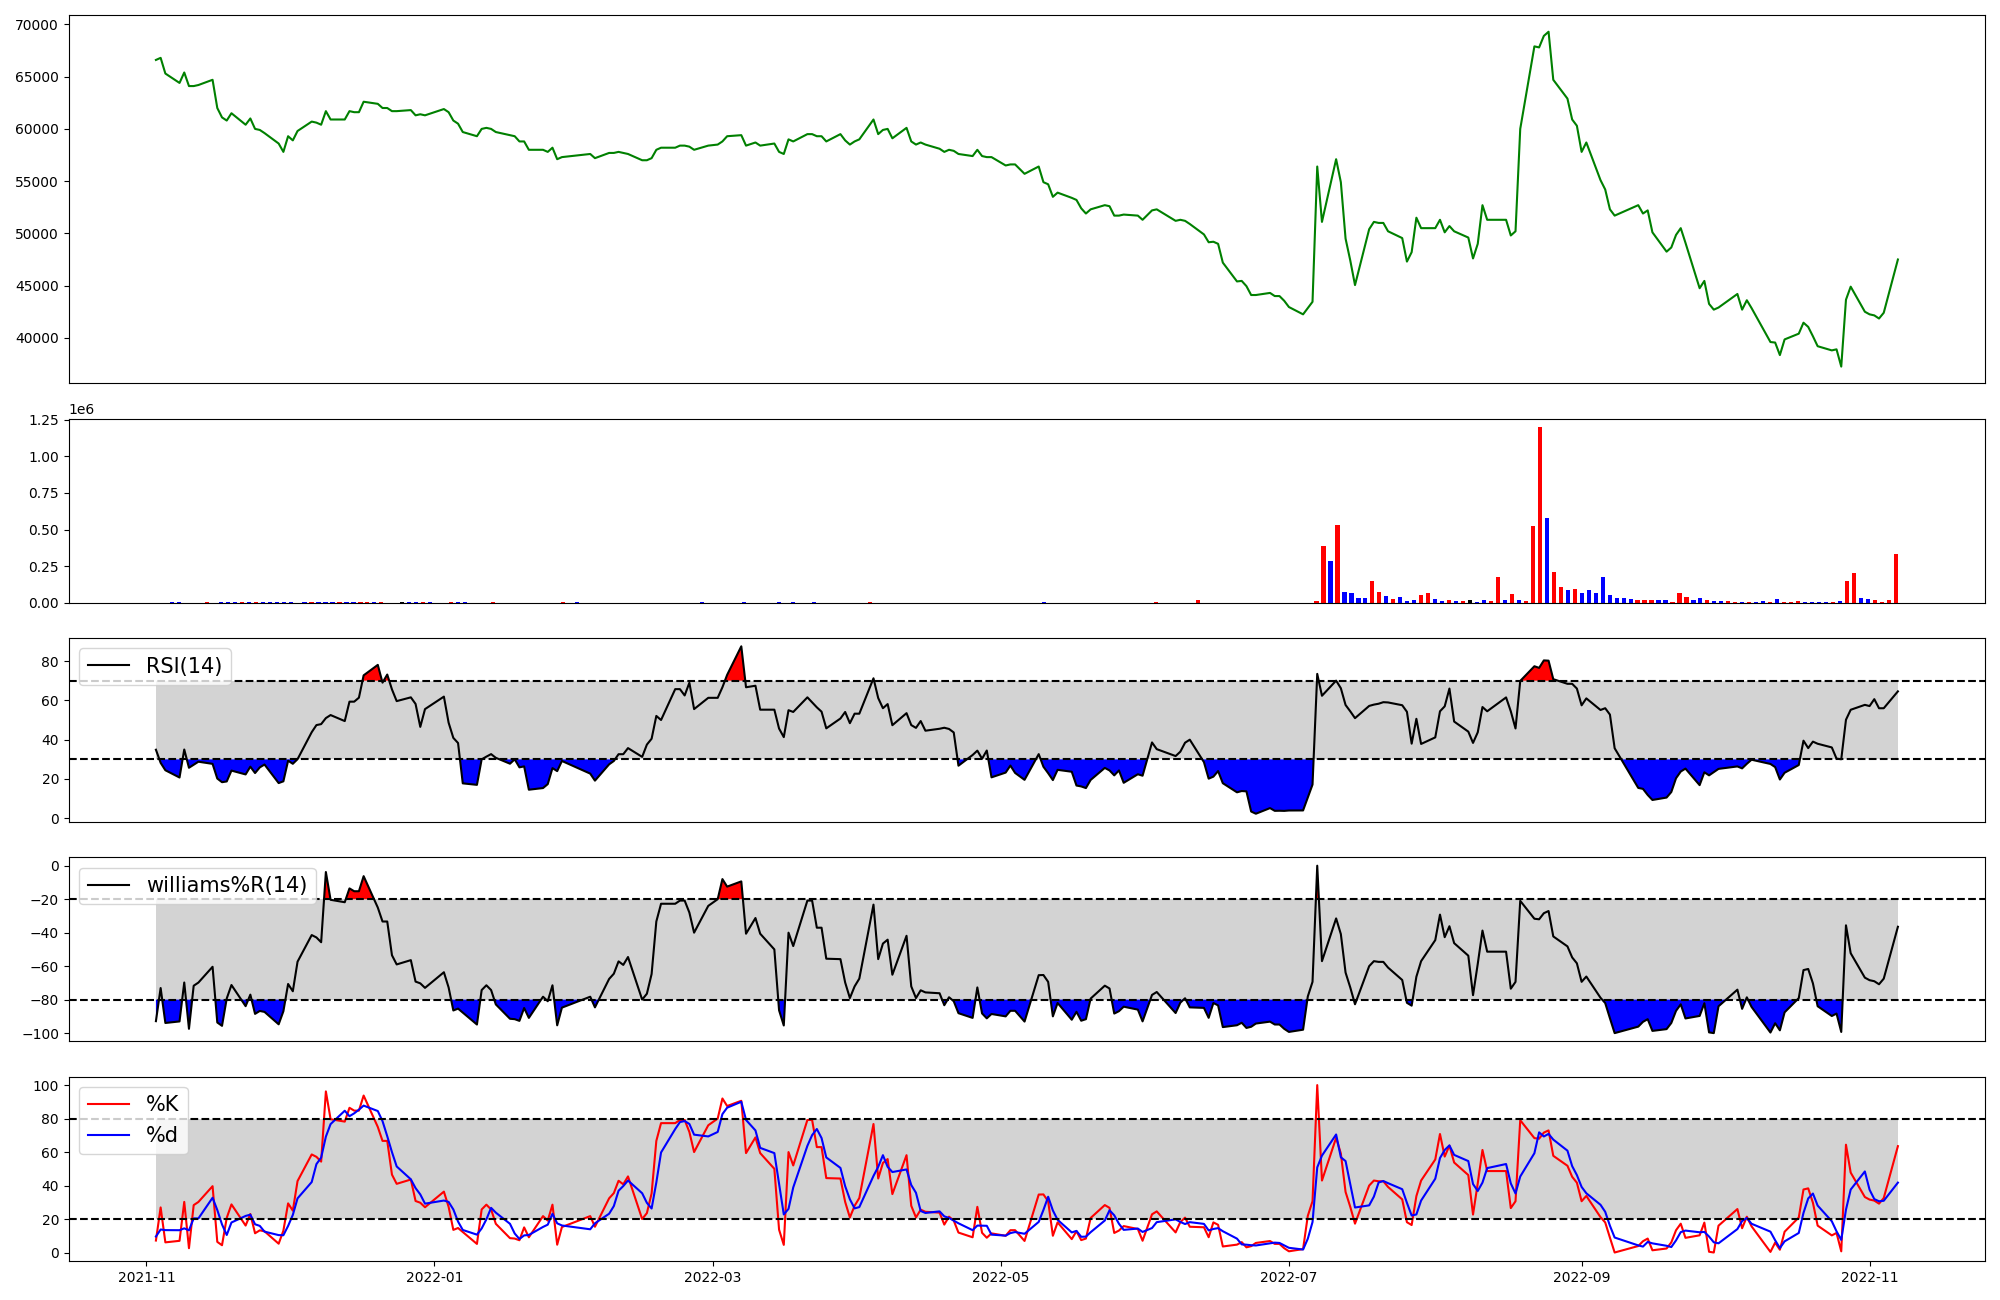The width and height of the screenshot is (2000, 1300).
Task: Click the black RSI legend line sample
Action: tap(109, 666)
